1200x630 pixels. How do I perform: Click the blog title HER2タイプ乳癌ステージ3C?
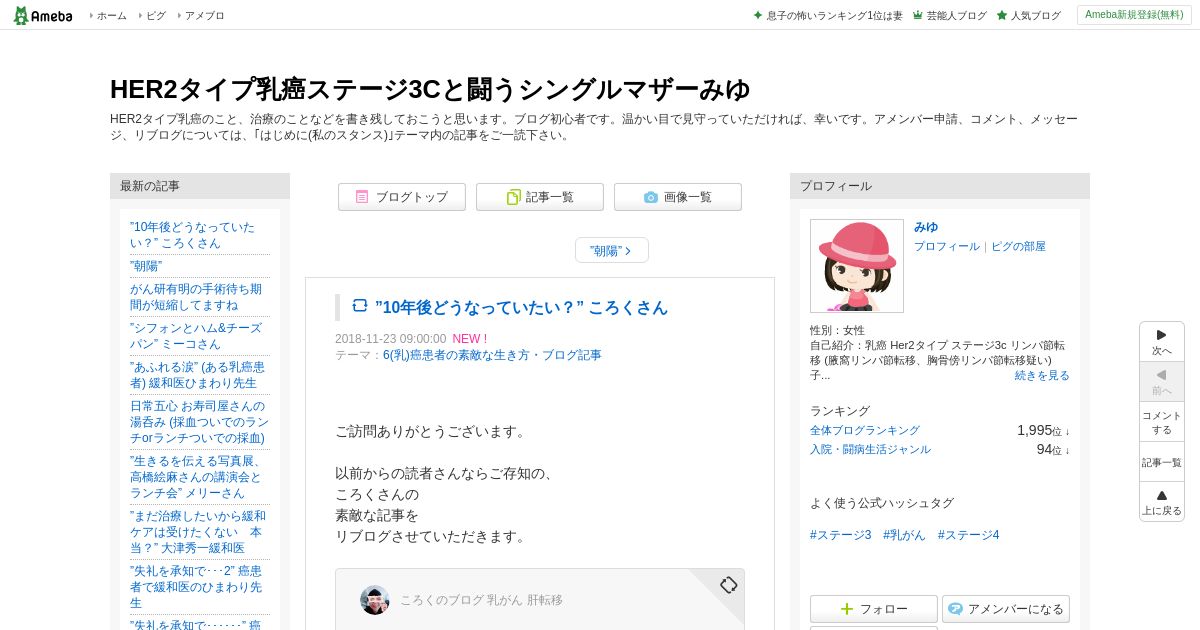(430, 89)
